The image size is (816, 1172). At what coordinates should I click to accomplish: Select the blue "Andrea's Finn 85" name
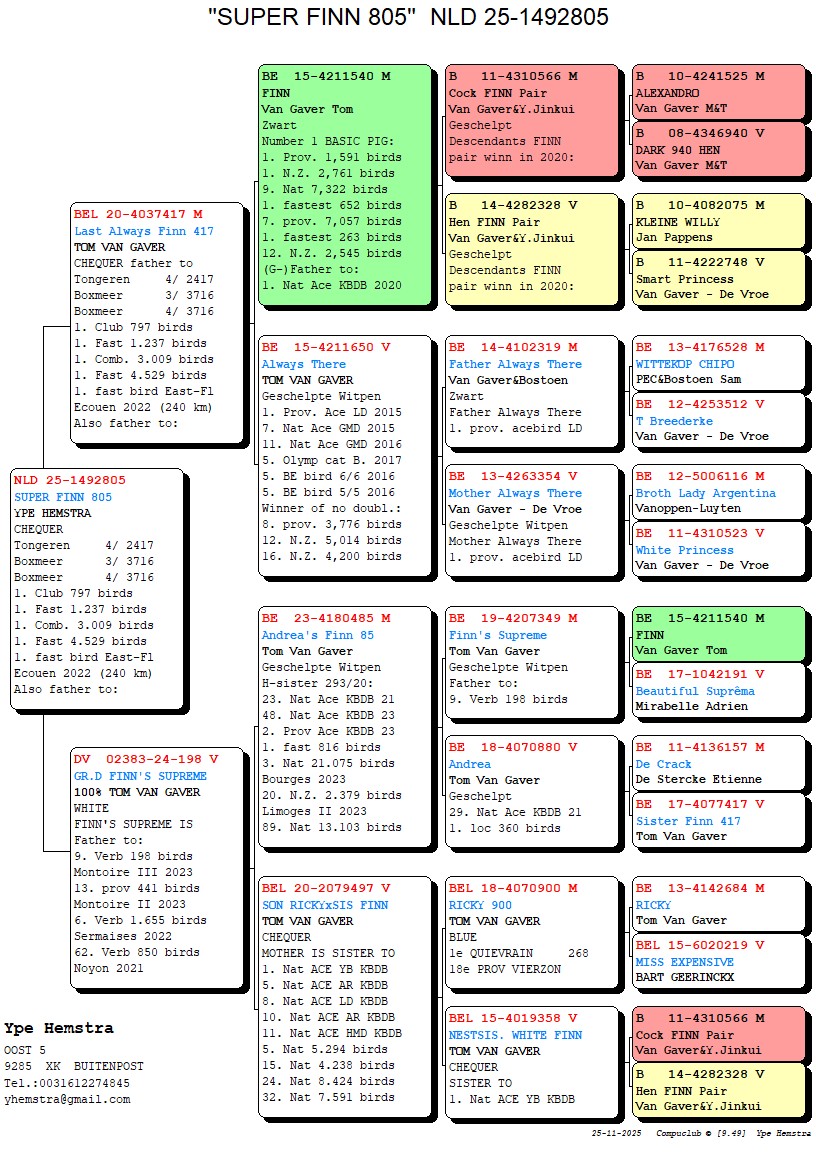pyautogui.click(x=318, y=635)
